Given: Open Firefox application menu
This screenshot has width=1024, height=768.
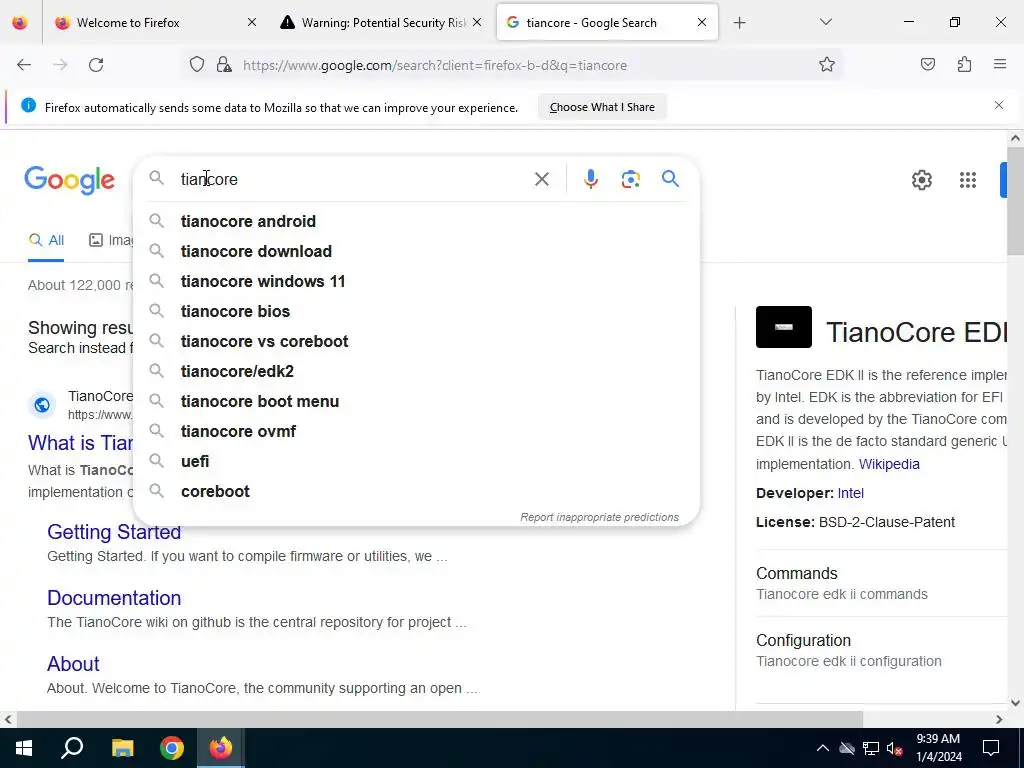Looking at the screenshot, I should coord(999,65).
